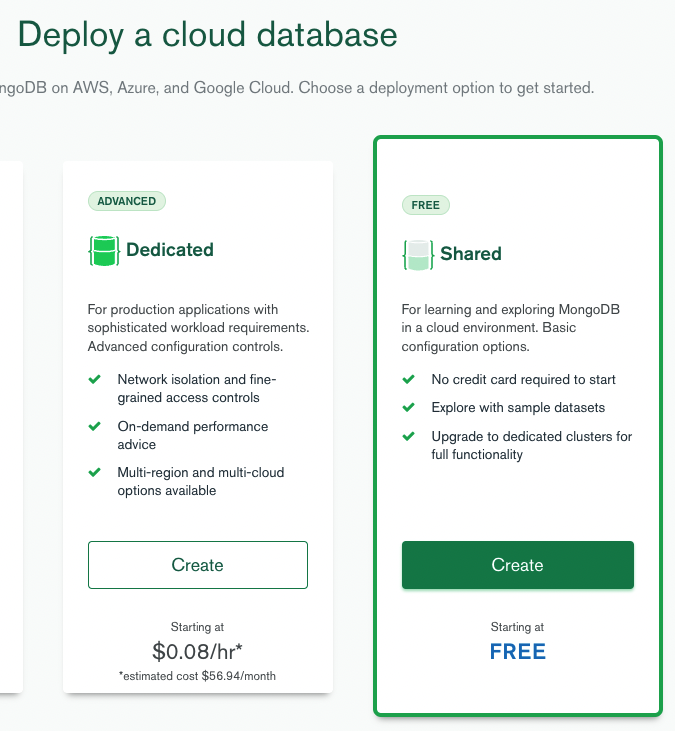Viewport: 675px width, 731px height.
Task: Click the checkmark beside On-demand performance advice
Action: (95, 426)
